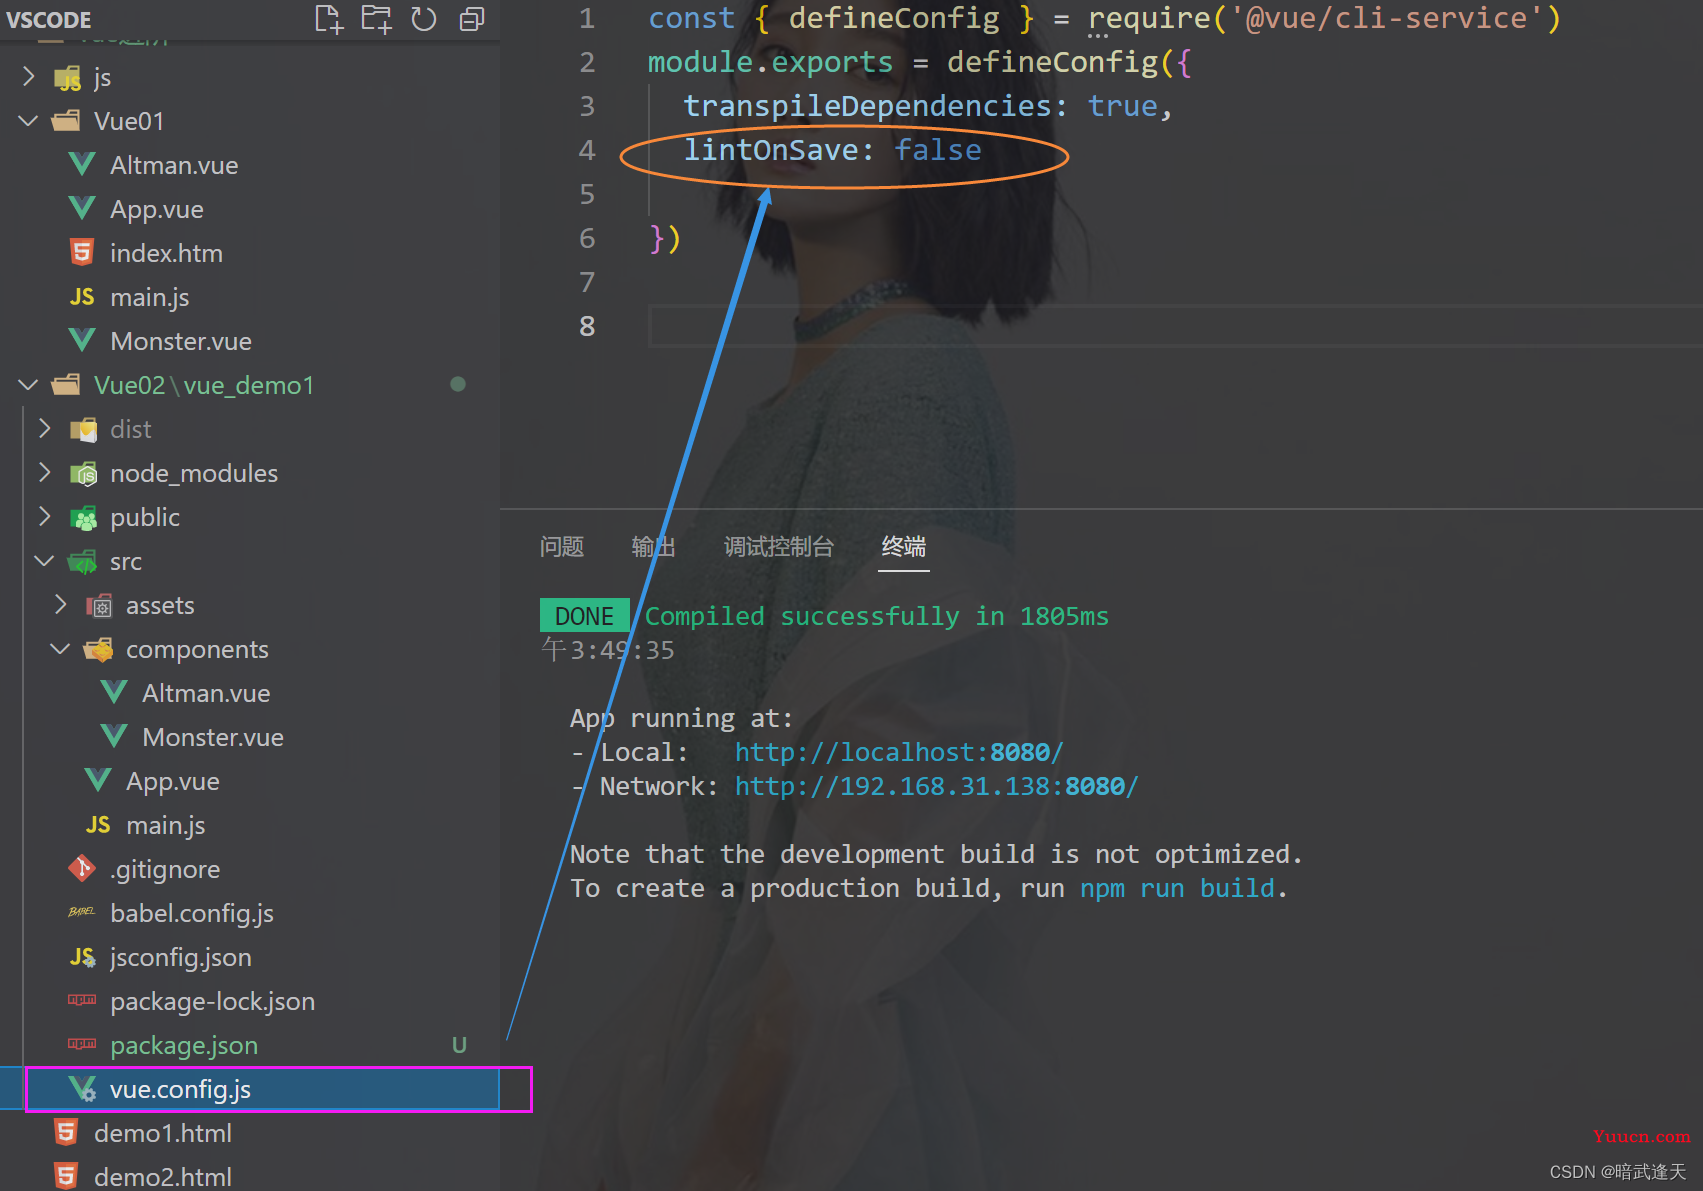Click the HTML5 icon beside index.htm
1703x1191 pixels.
[x=82, y=252]
